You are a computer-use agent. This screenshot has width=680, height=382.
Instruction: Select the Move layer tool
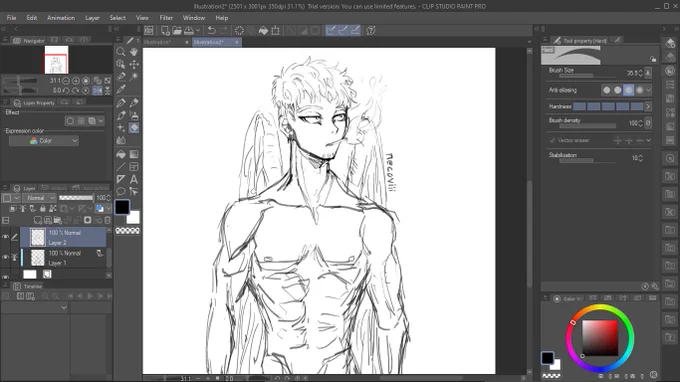click(x=134, y=64)
